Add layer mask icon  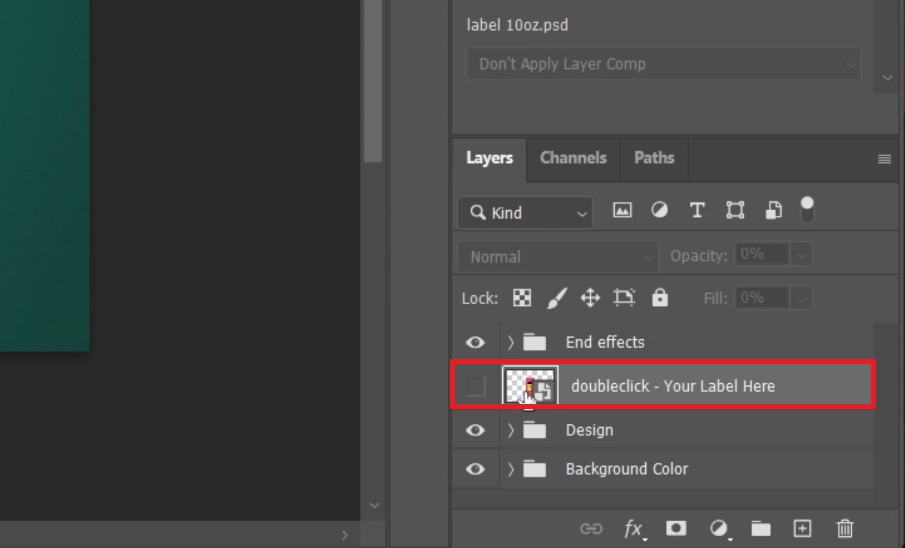coord(676,528)
